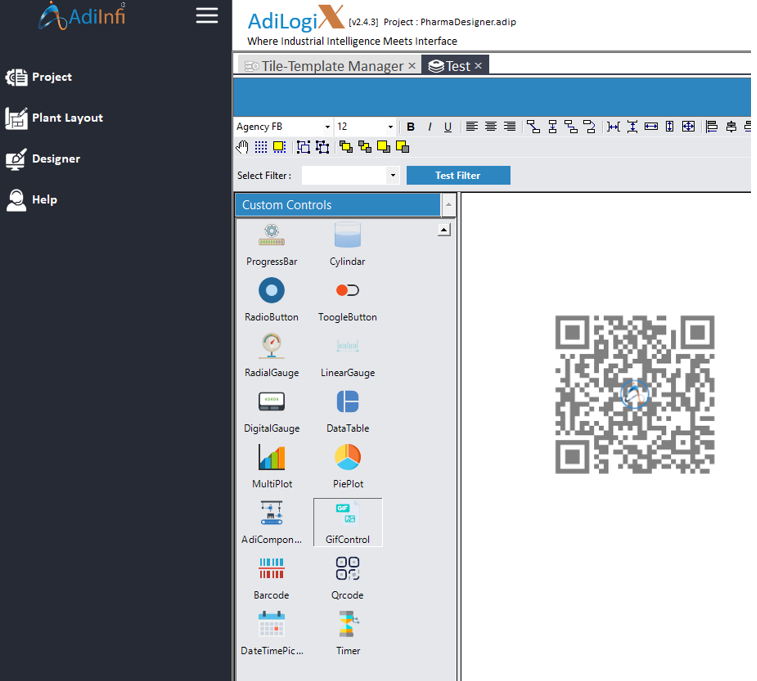This screenshot has width=757, height=681.
Task: Open the Designer section
Action: click(x=43, y=159)
